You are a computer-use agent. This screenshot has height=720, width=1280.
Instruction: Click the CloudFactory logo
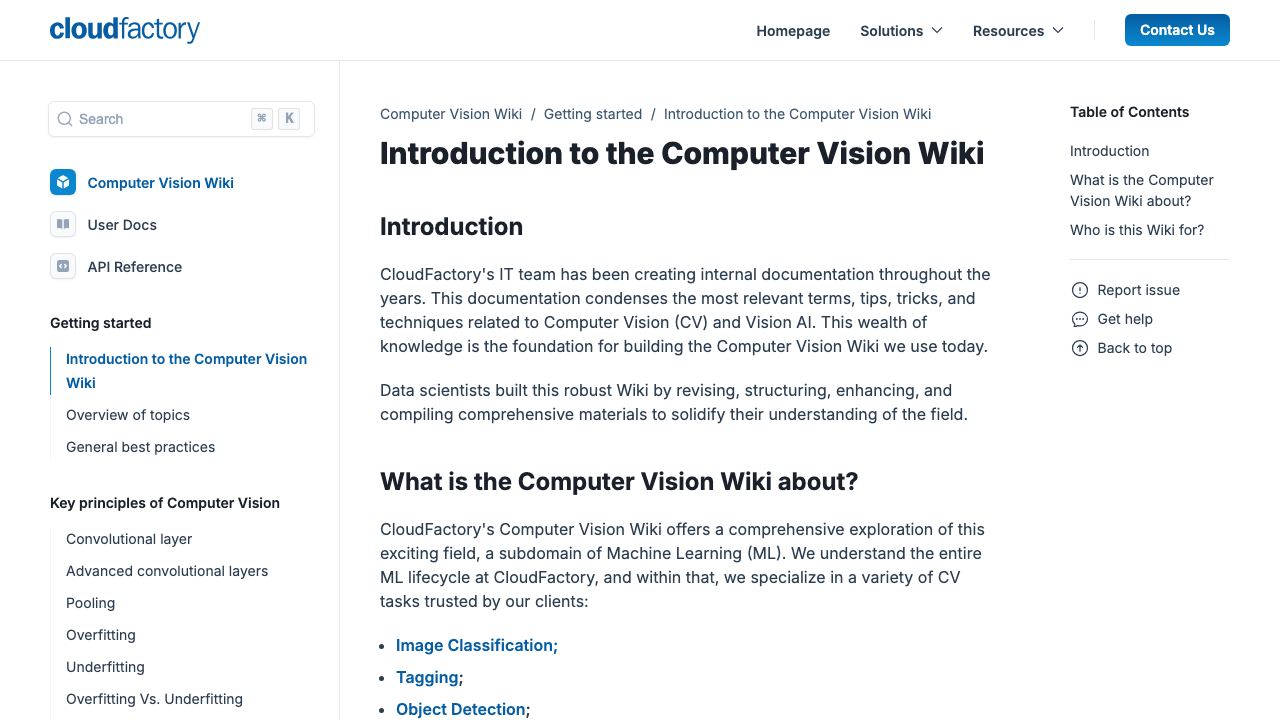(125, 30)
